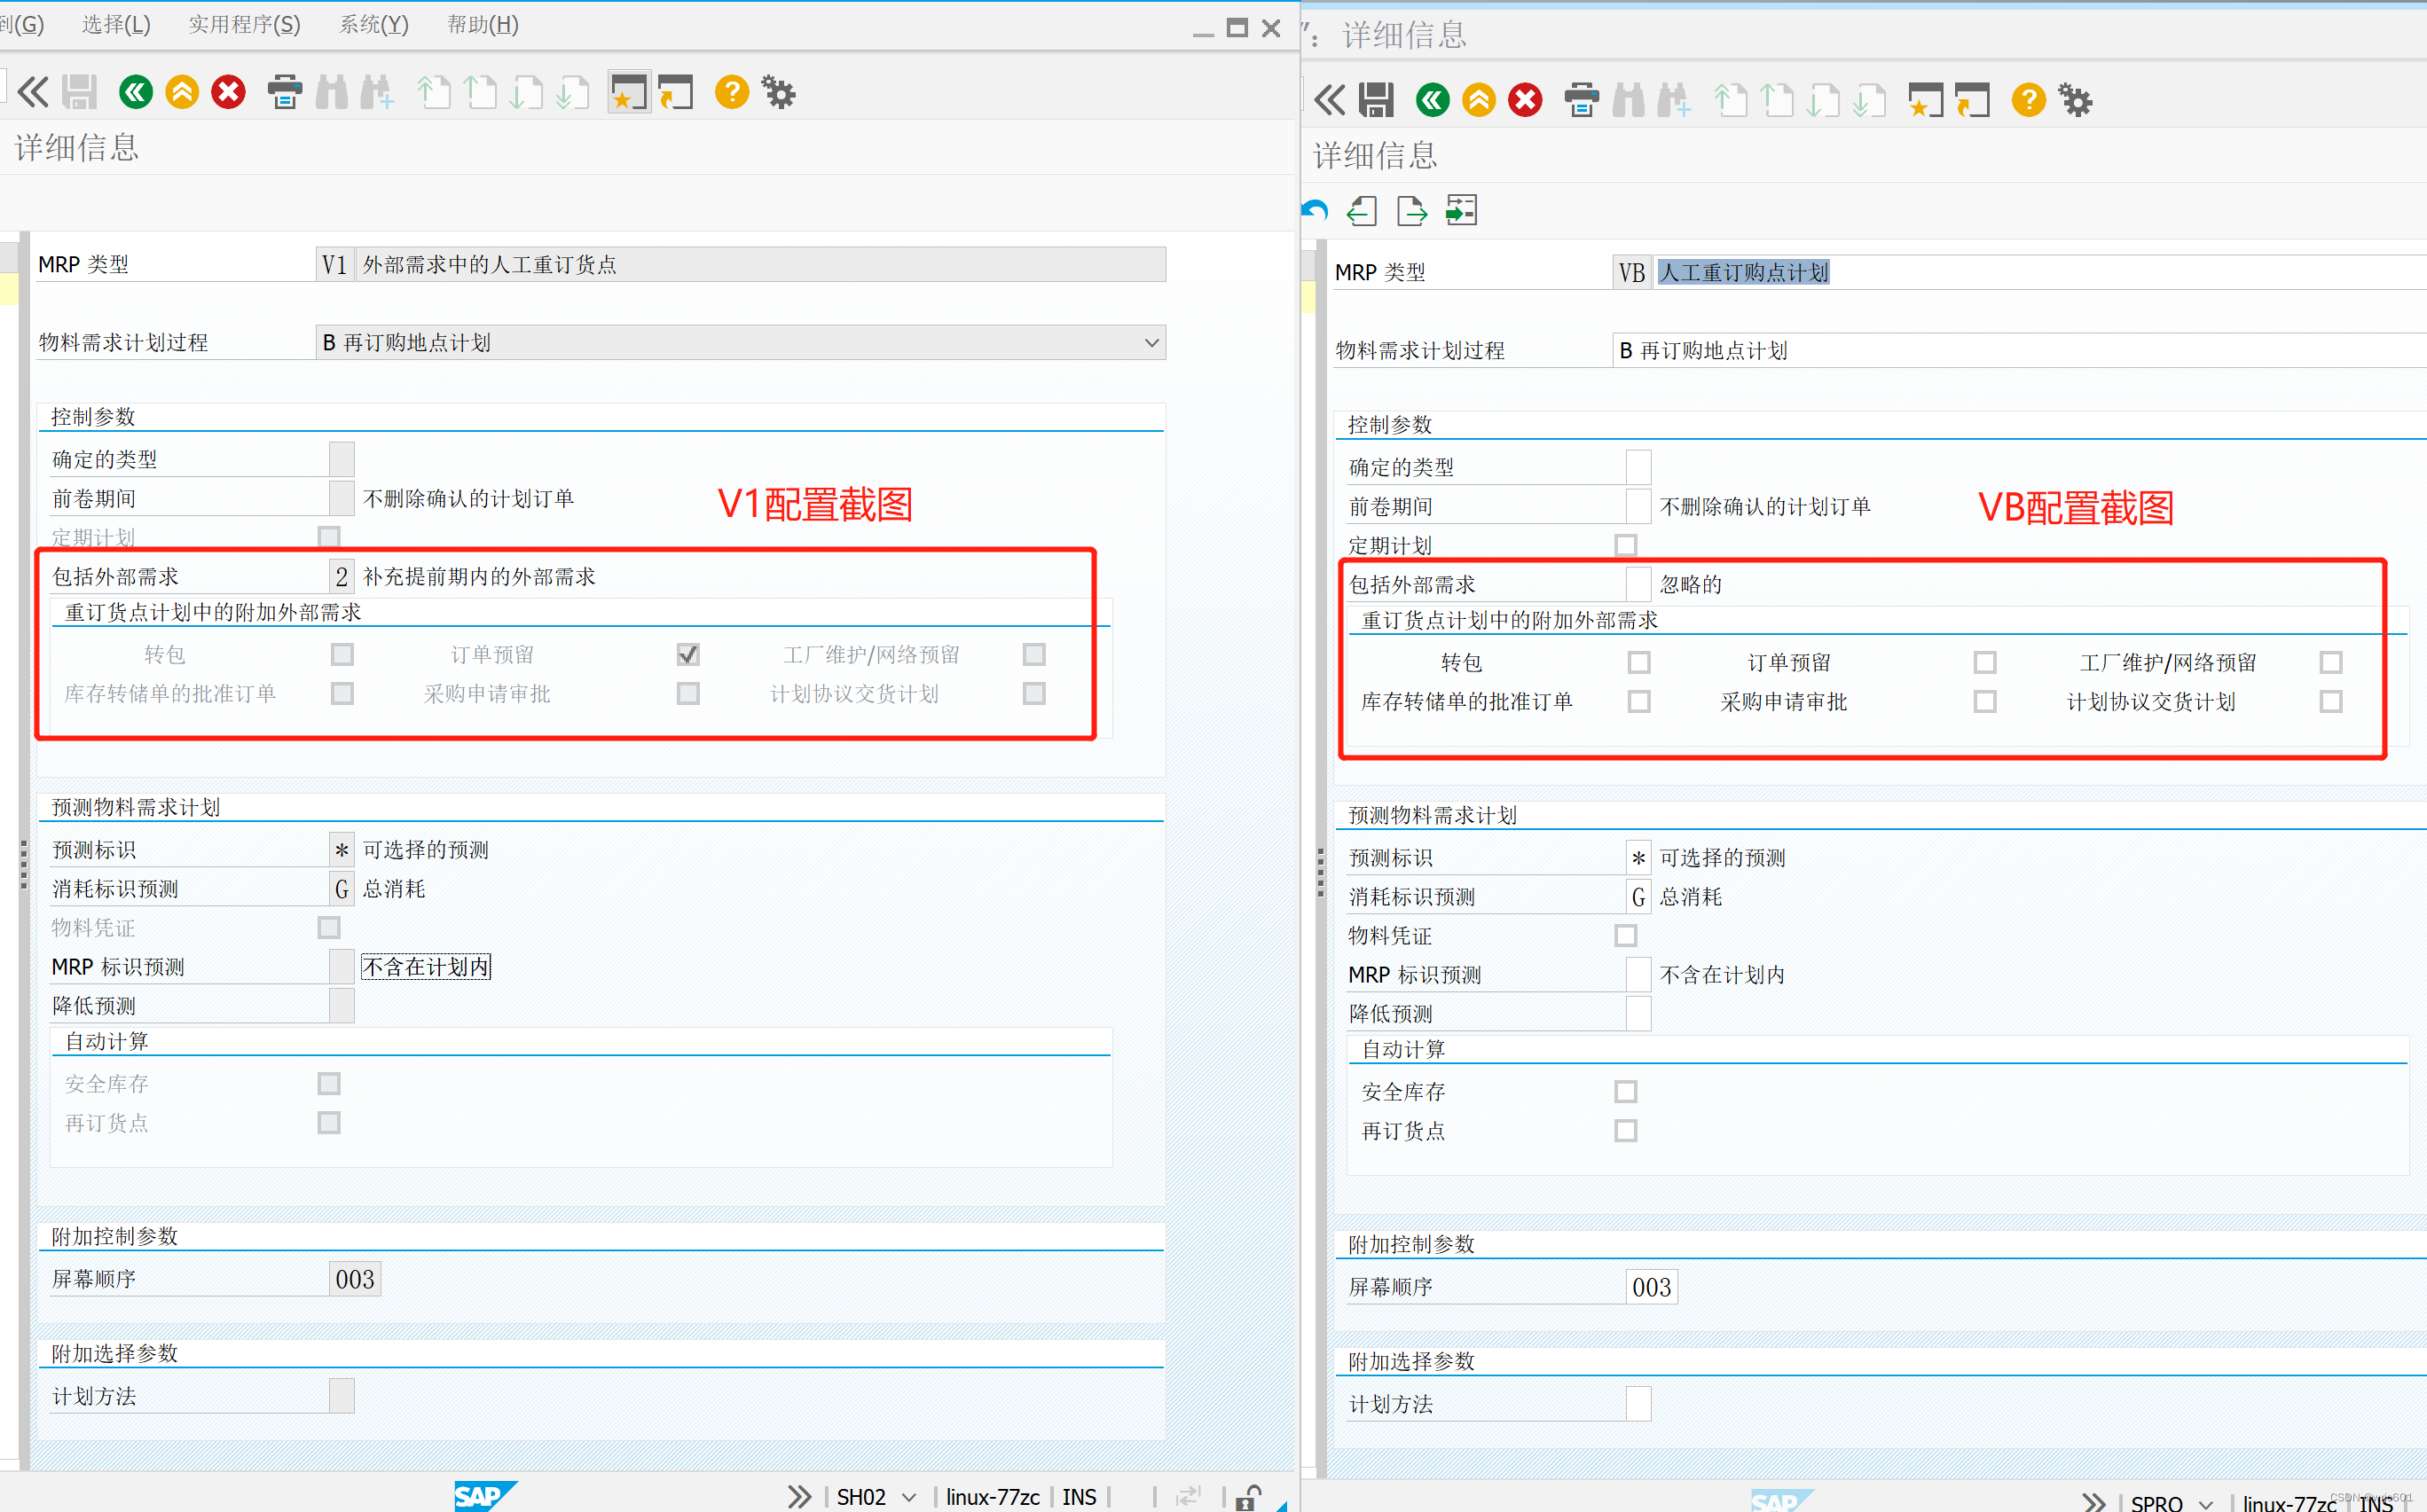Click 消耗标识预测 field G in V1 window
This screenshot has width=2427, height=1512.
341,888
